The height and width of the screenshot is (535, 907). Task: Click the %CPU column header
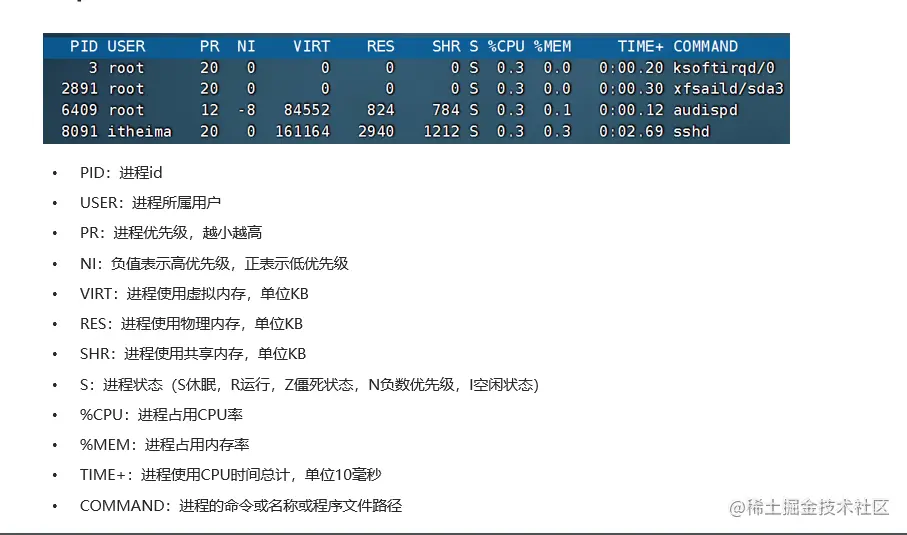[x=506, y=46]
